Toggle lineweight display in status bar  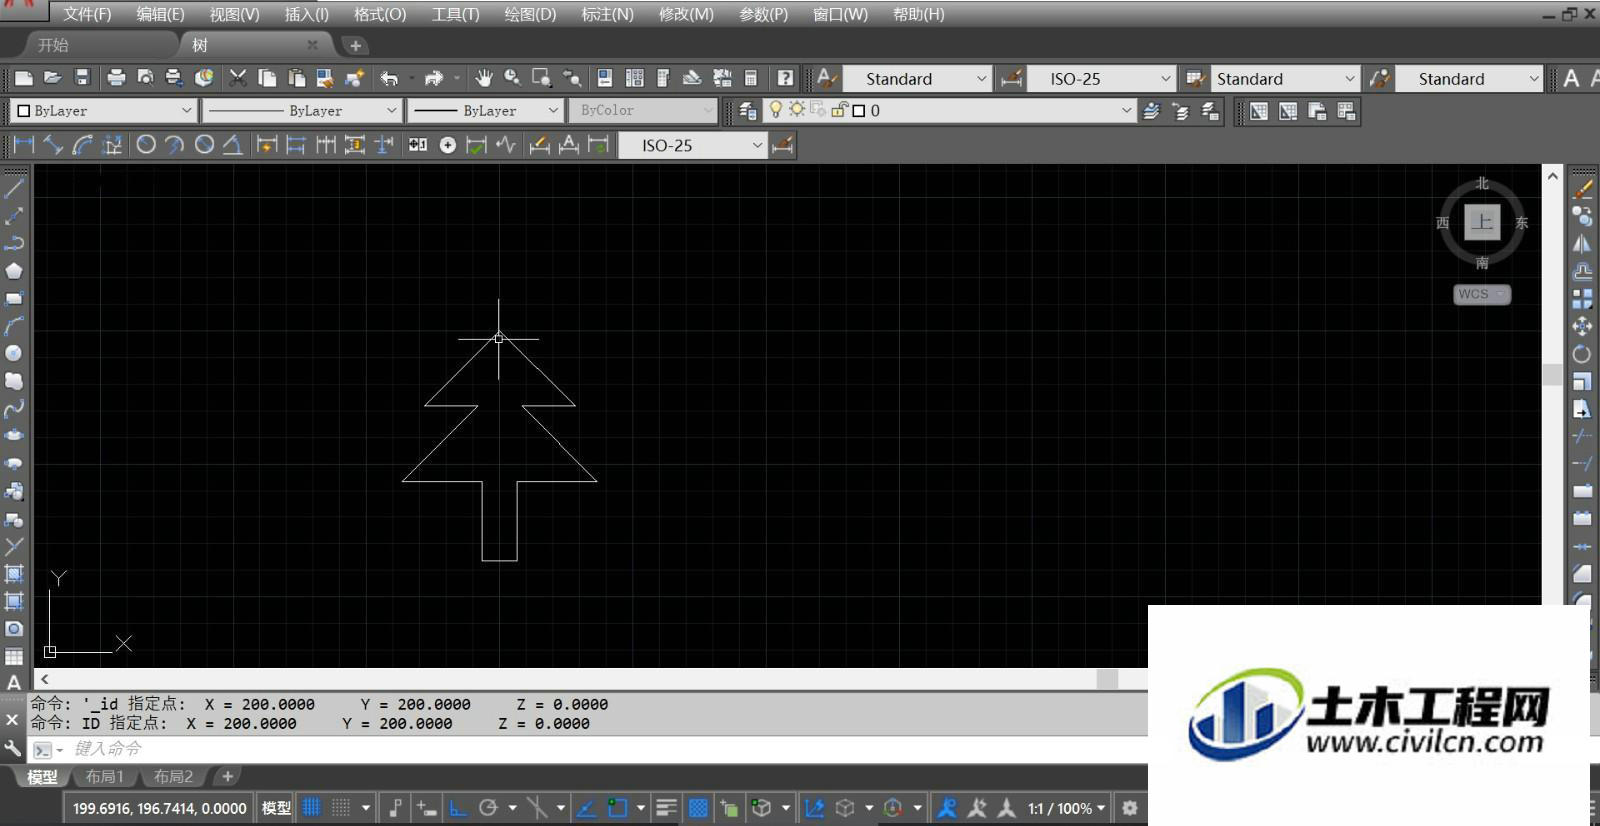pos(667,808)
